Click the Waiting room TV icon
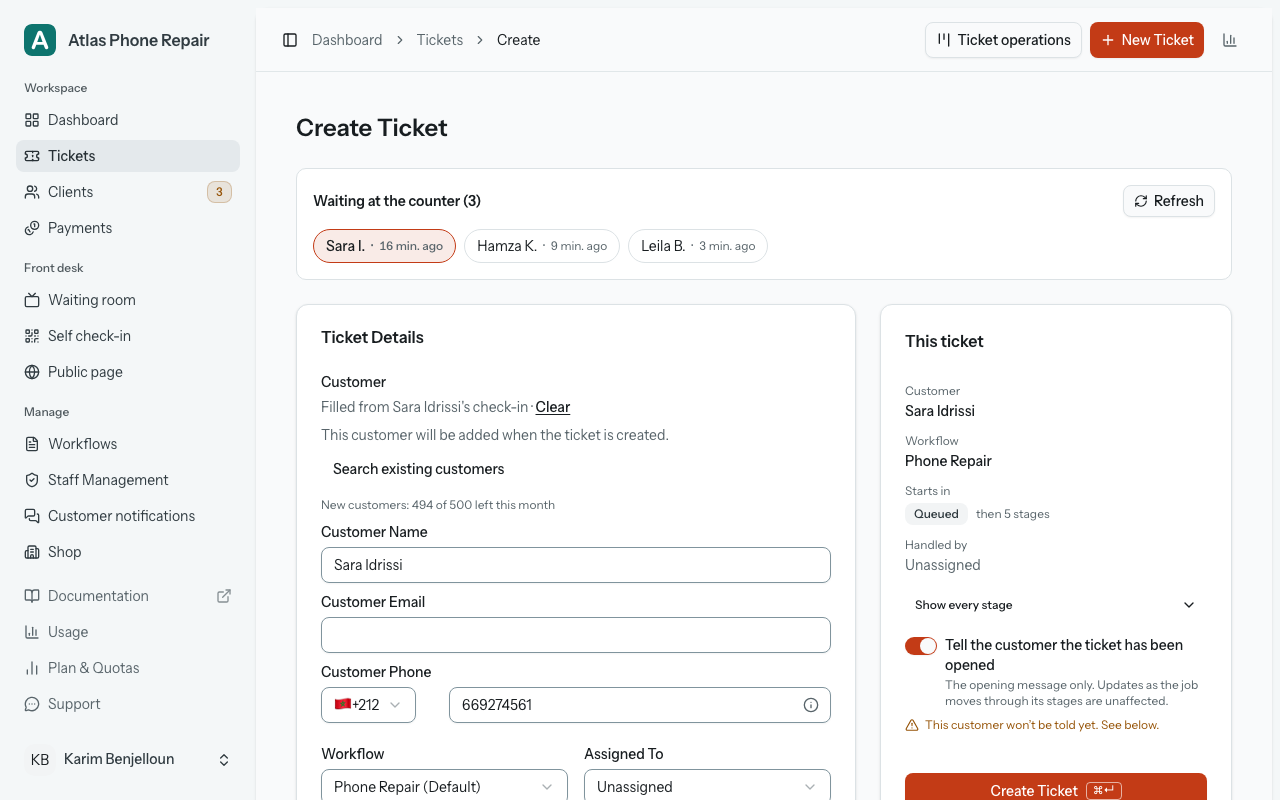 coord(32,300)
